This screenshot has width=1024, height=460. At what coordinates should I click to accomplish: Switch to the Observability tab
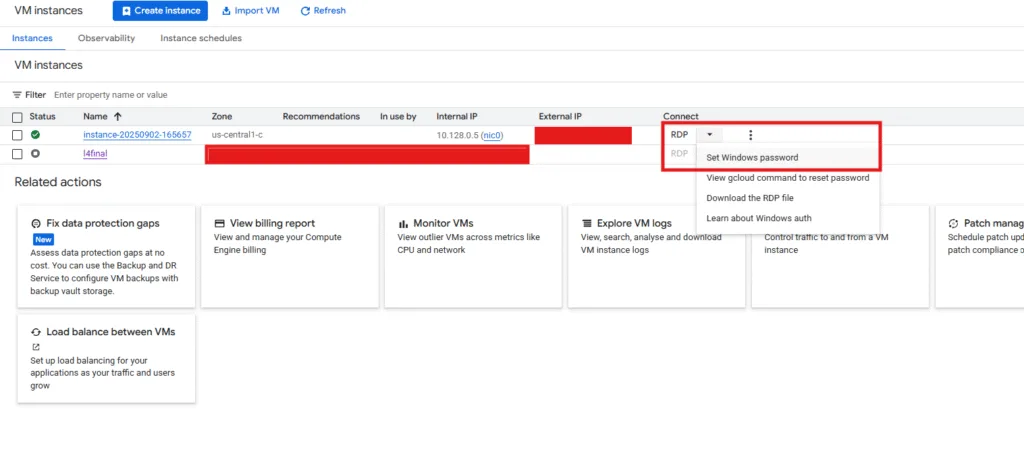106,38
